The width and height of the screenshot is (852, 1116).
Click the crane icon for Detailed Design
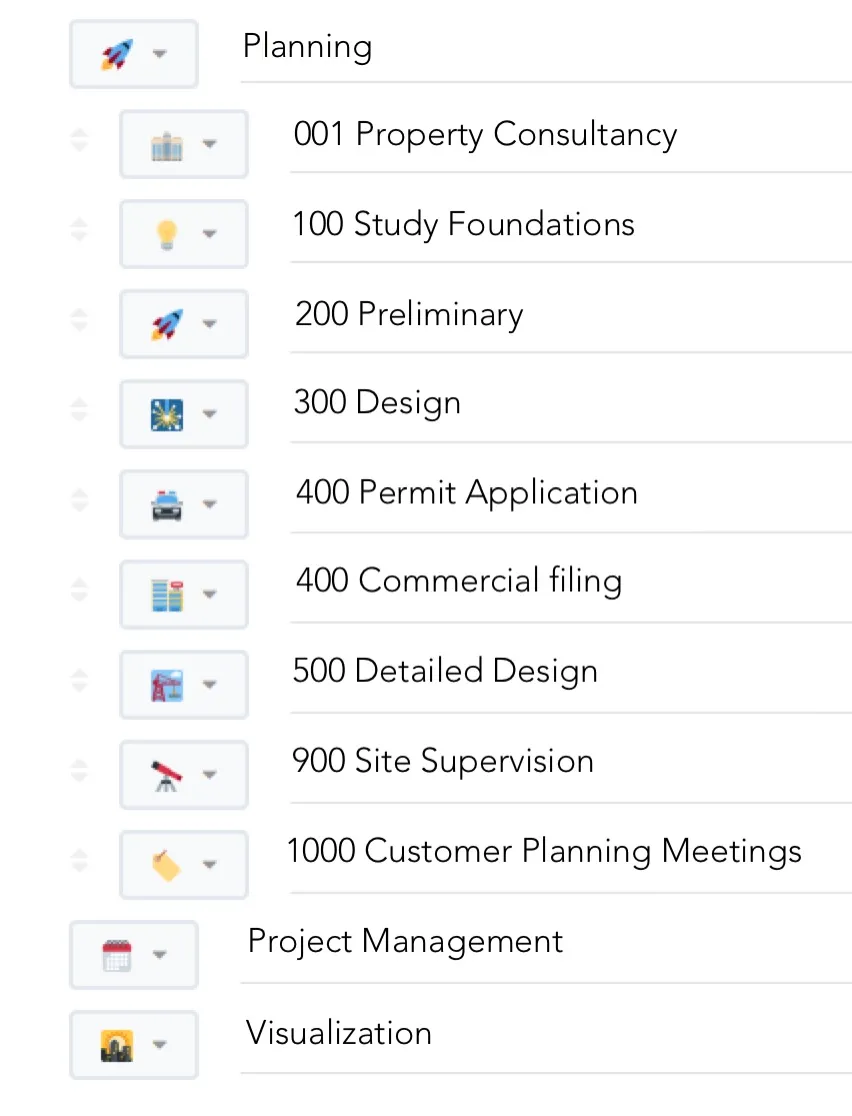(167, 685)
